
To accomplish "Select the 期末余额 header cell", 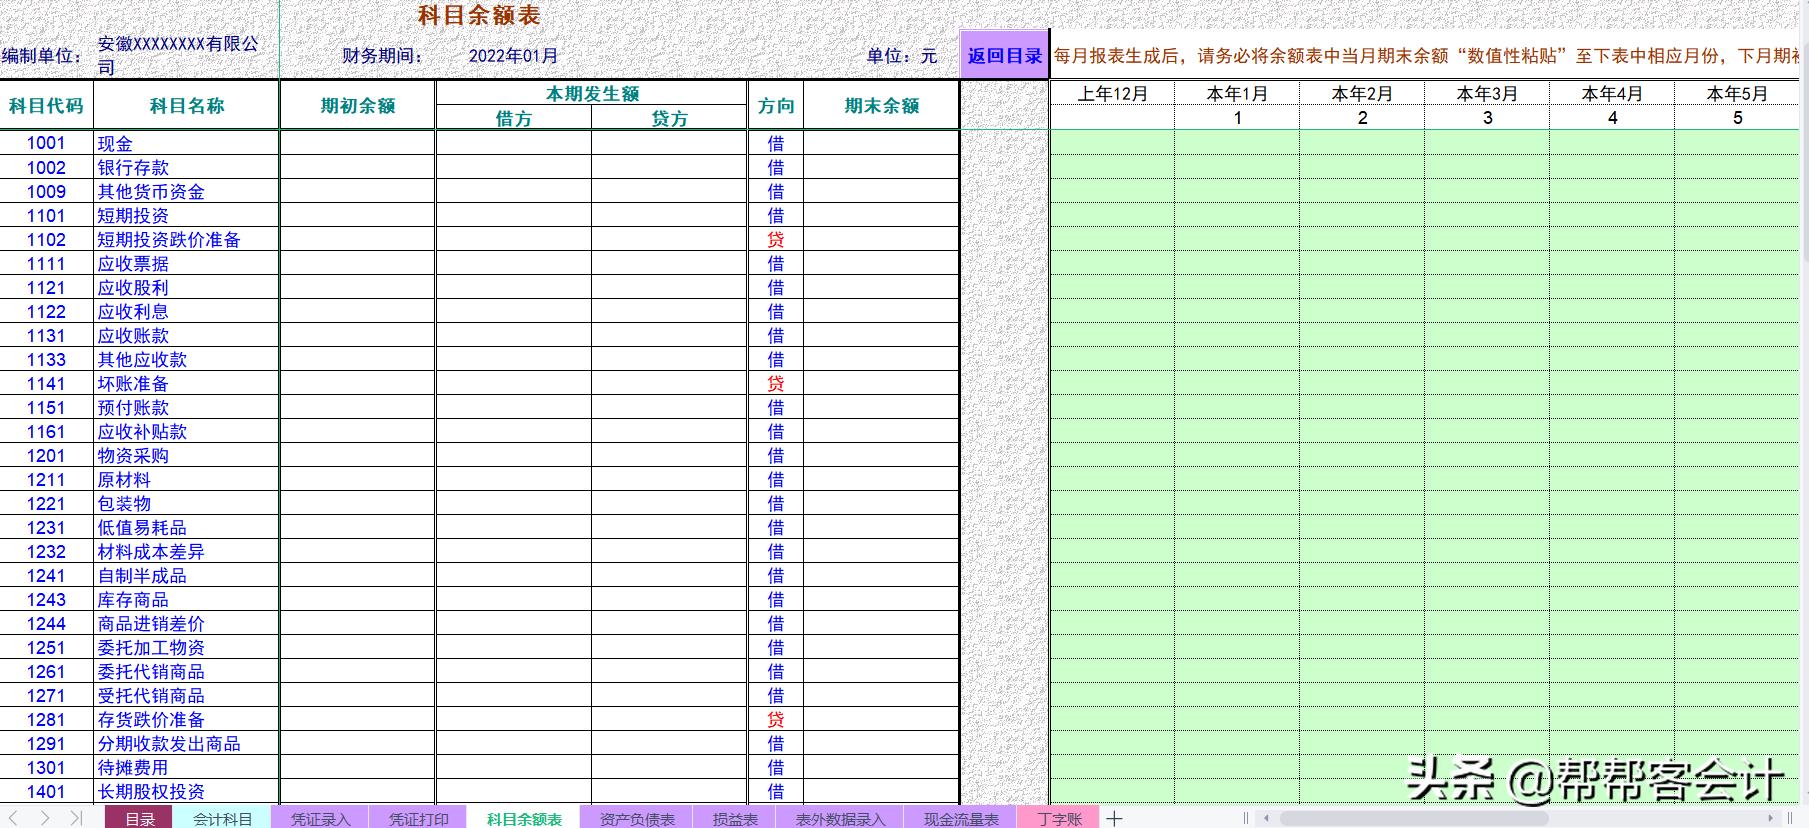I will tap(882, 105).
